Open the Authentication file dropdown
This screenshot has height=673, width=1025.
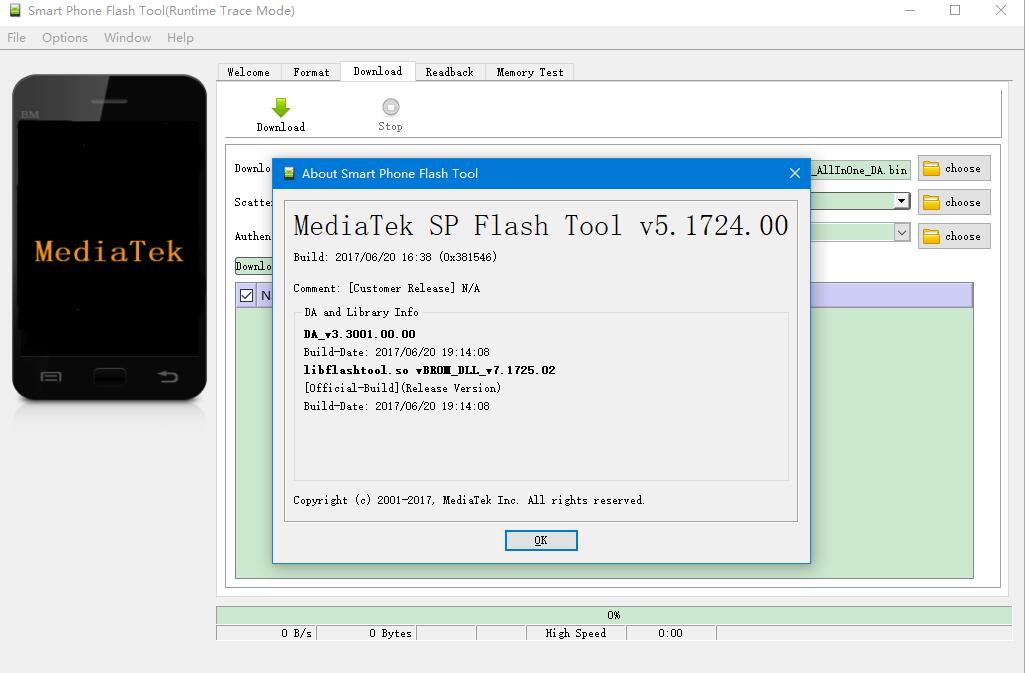click(x=902, y=236)
